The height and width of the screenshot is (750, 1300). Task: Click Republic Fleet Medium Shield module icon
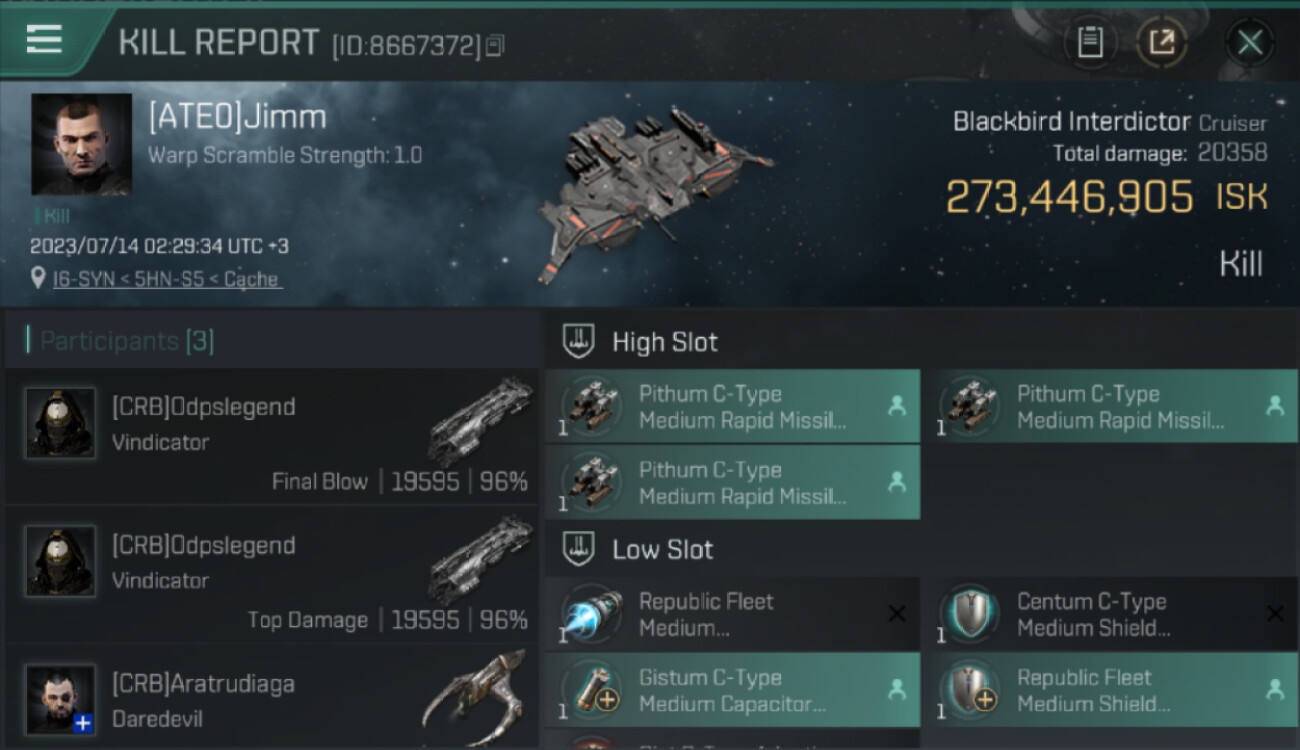click(x=969, y=690)
